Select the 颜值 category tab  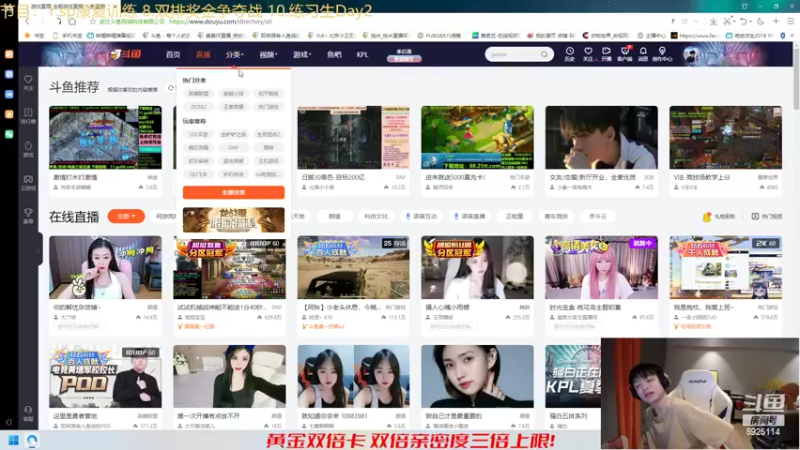coord(334,216)
